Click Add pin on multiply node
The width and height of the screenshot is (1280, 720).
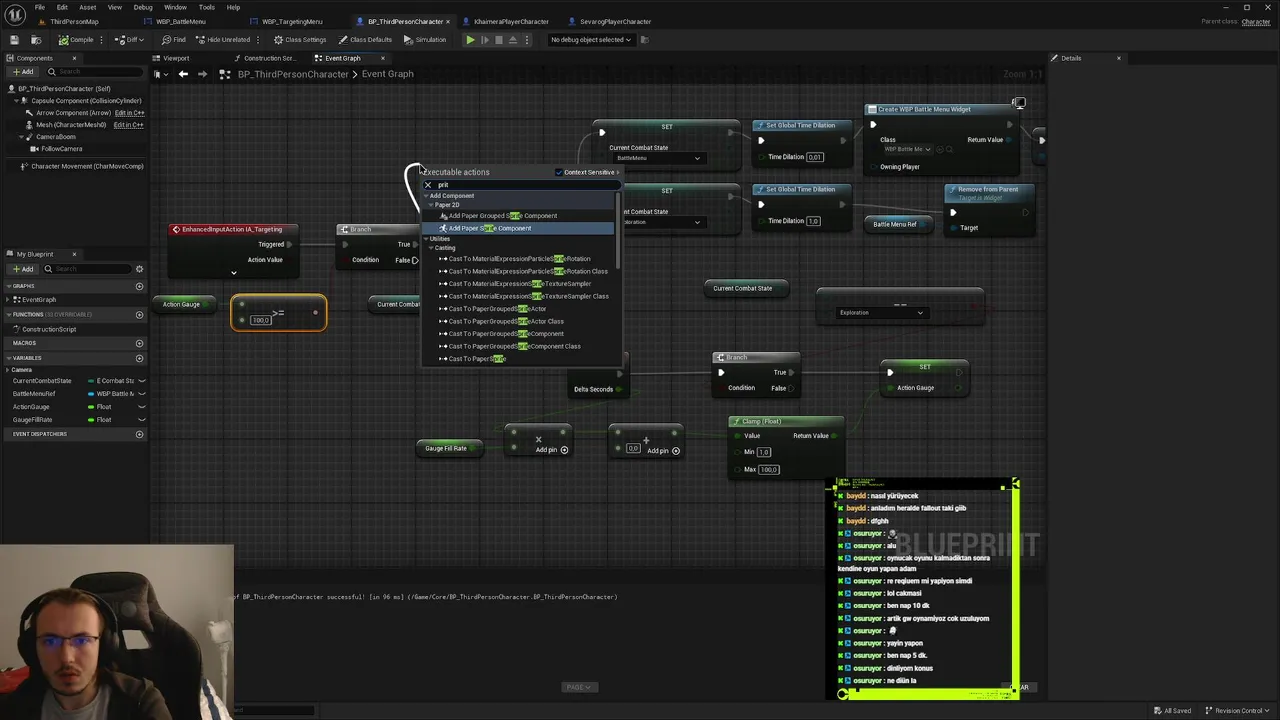point(552,450)
